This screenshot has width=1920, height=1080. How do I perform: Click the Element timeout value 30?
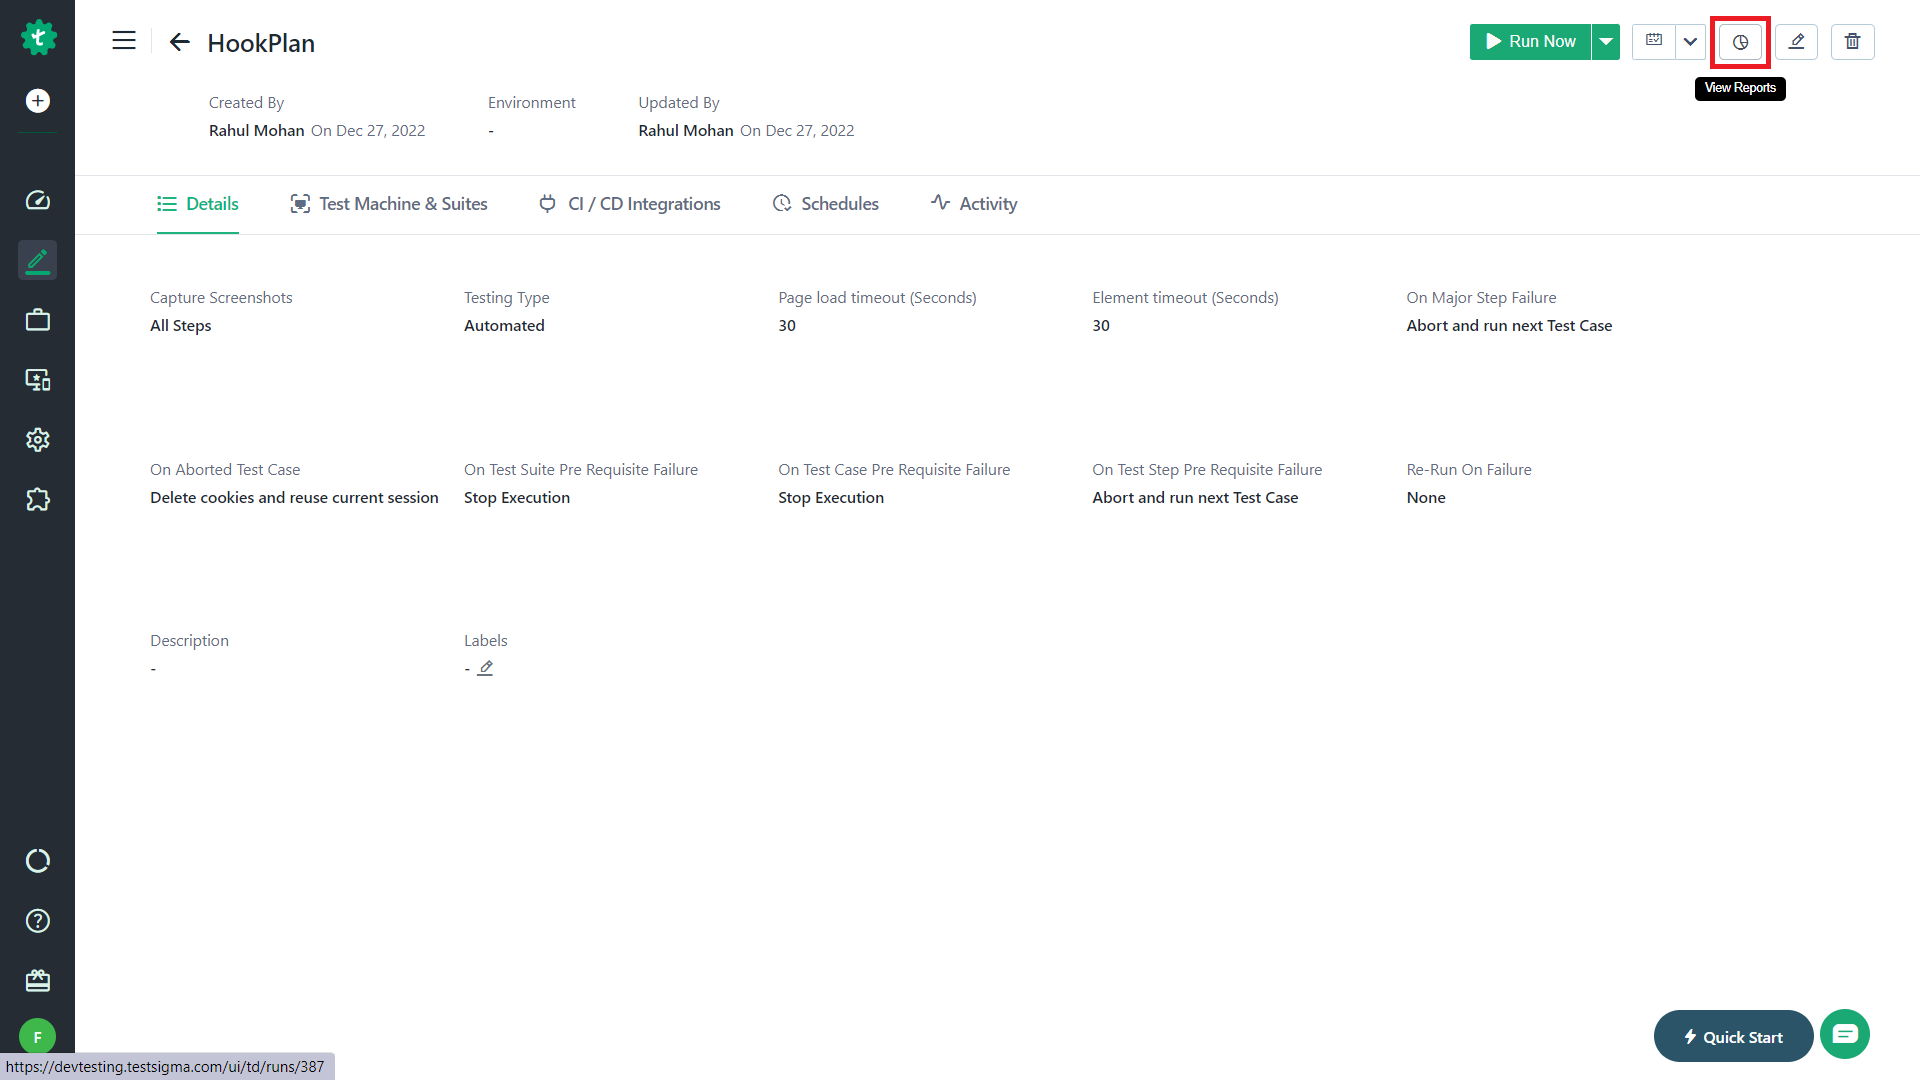[x=1101, y=326]
